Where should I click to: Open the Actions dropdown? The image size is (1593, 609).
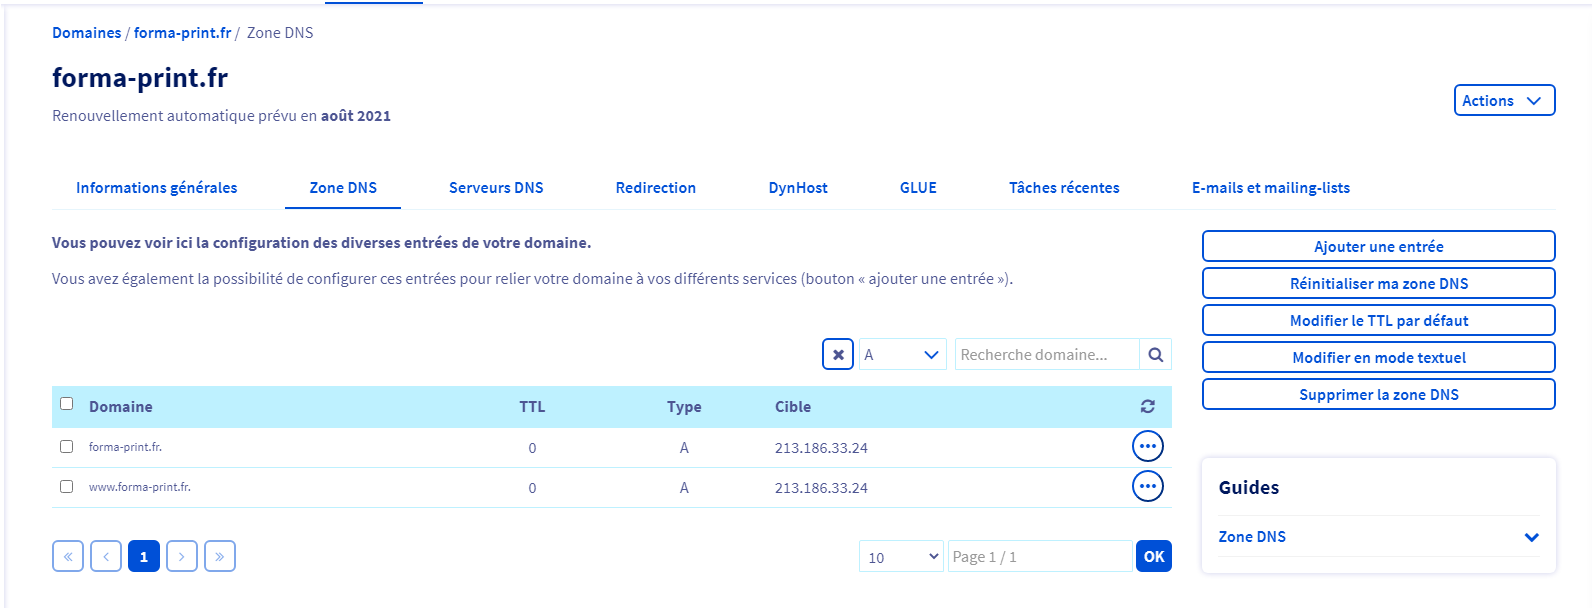click(1503, 101)
